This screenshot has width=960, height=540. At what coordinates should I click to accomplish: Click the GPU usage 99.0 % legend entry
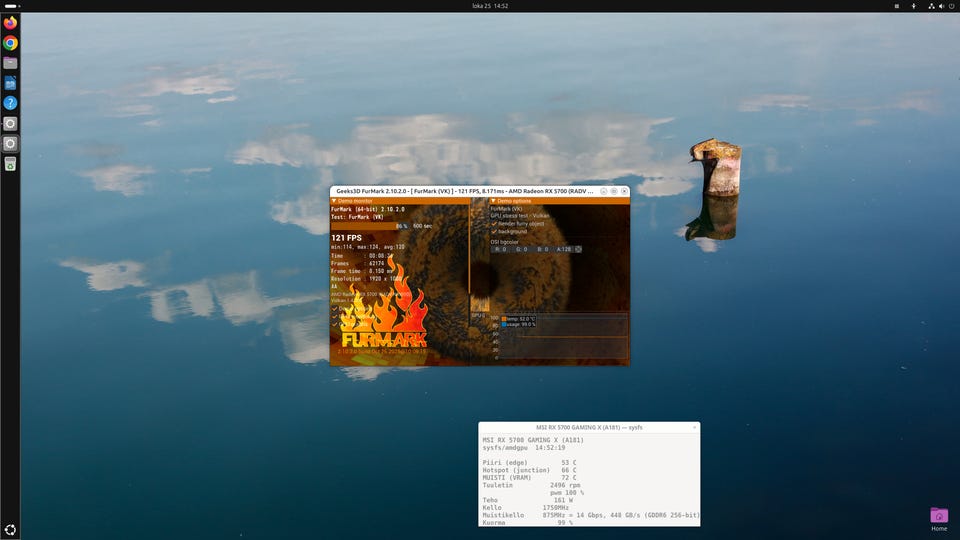coord(519,324)
